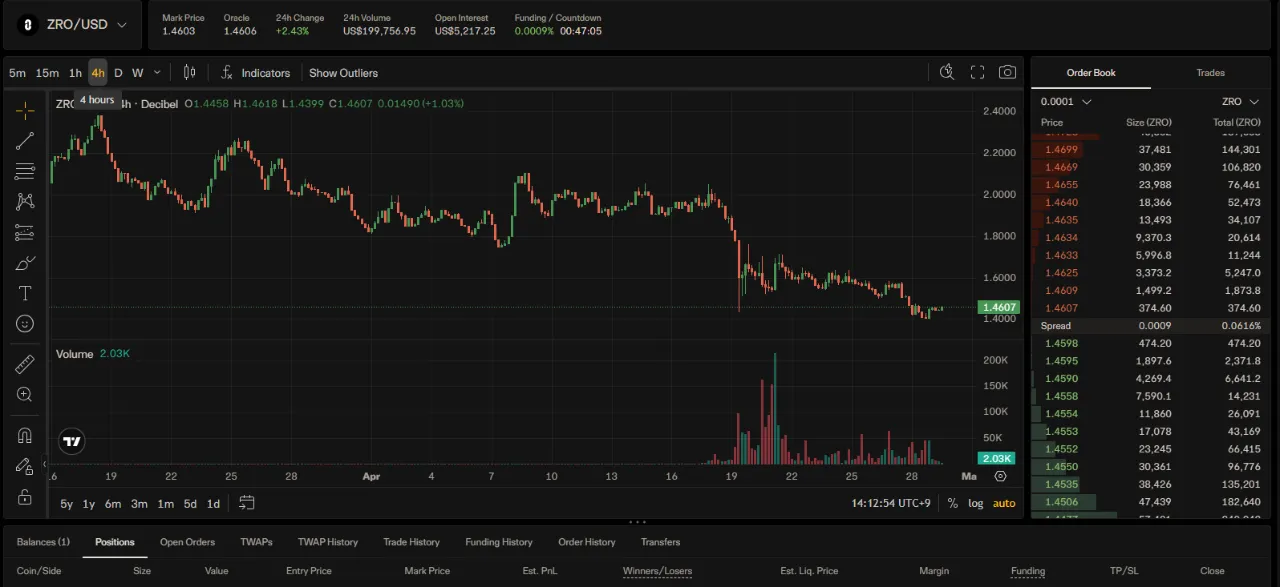Toggle auto scale on chart
The width and height of the screenshot is (1280, 587).
coord(1003,504)
